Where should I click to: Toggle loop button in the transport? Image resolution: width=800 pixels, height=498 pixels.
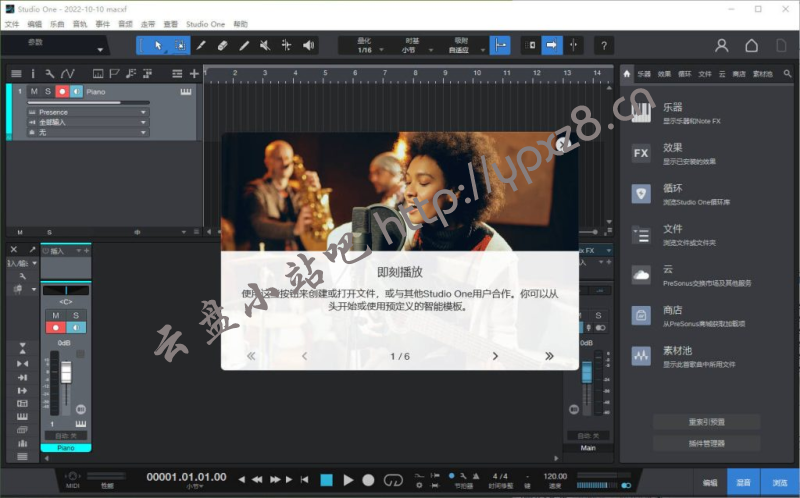pos(393,480)
